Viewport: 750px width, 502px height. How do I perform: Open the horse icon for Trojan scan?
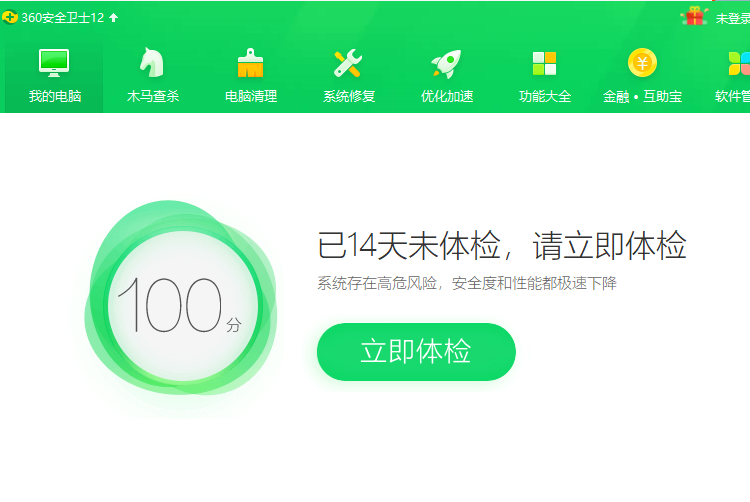pyautogui.click(x=152, y=63)
